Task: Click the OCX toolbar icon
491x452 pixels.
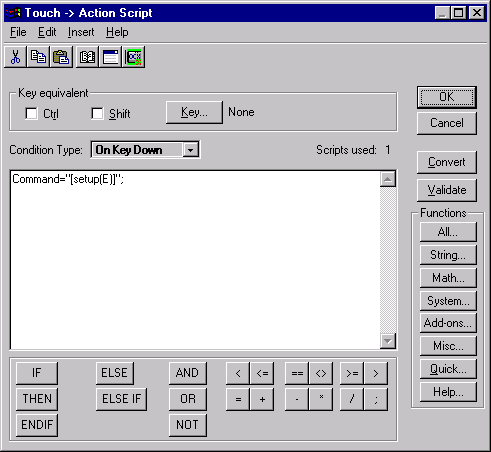Action: [x=134, y=57]
